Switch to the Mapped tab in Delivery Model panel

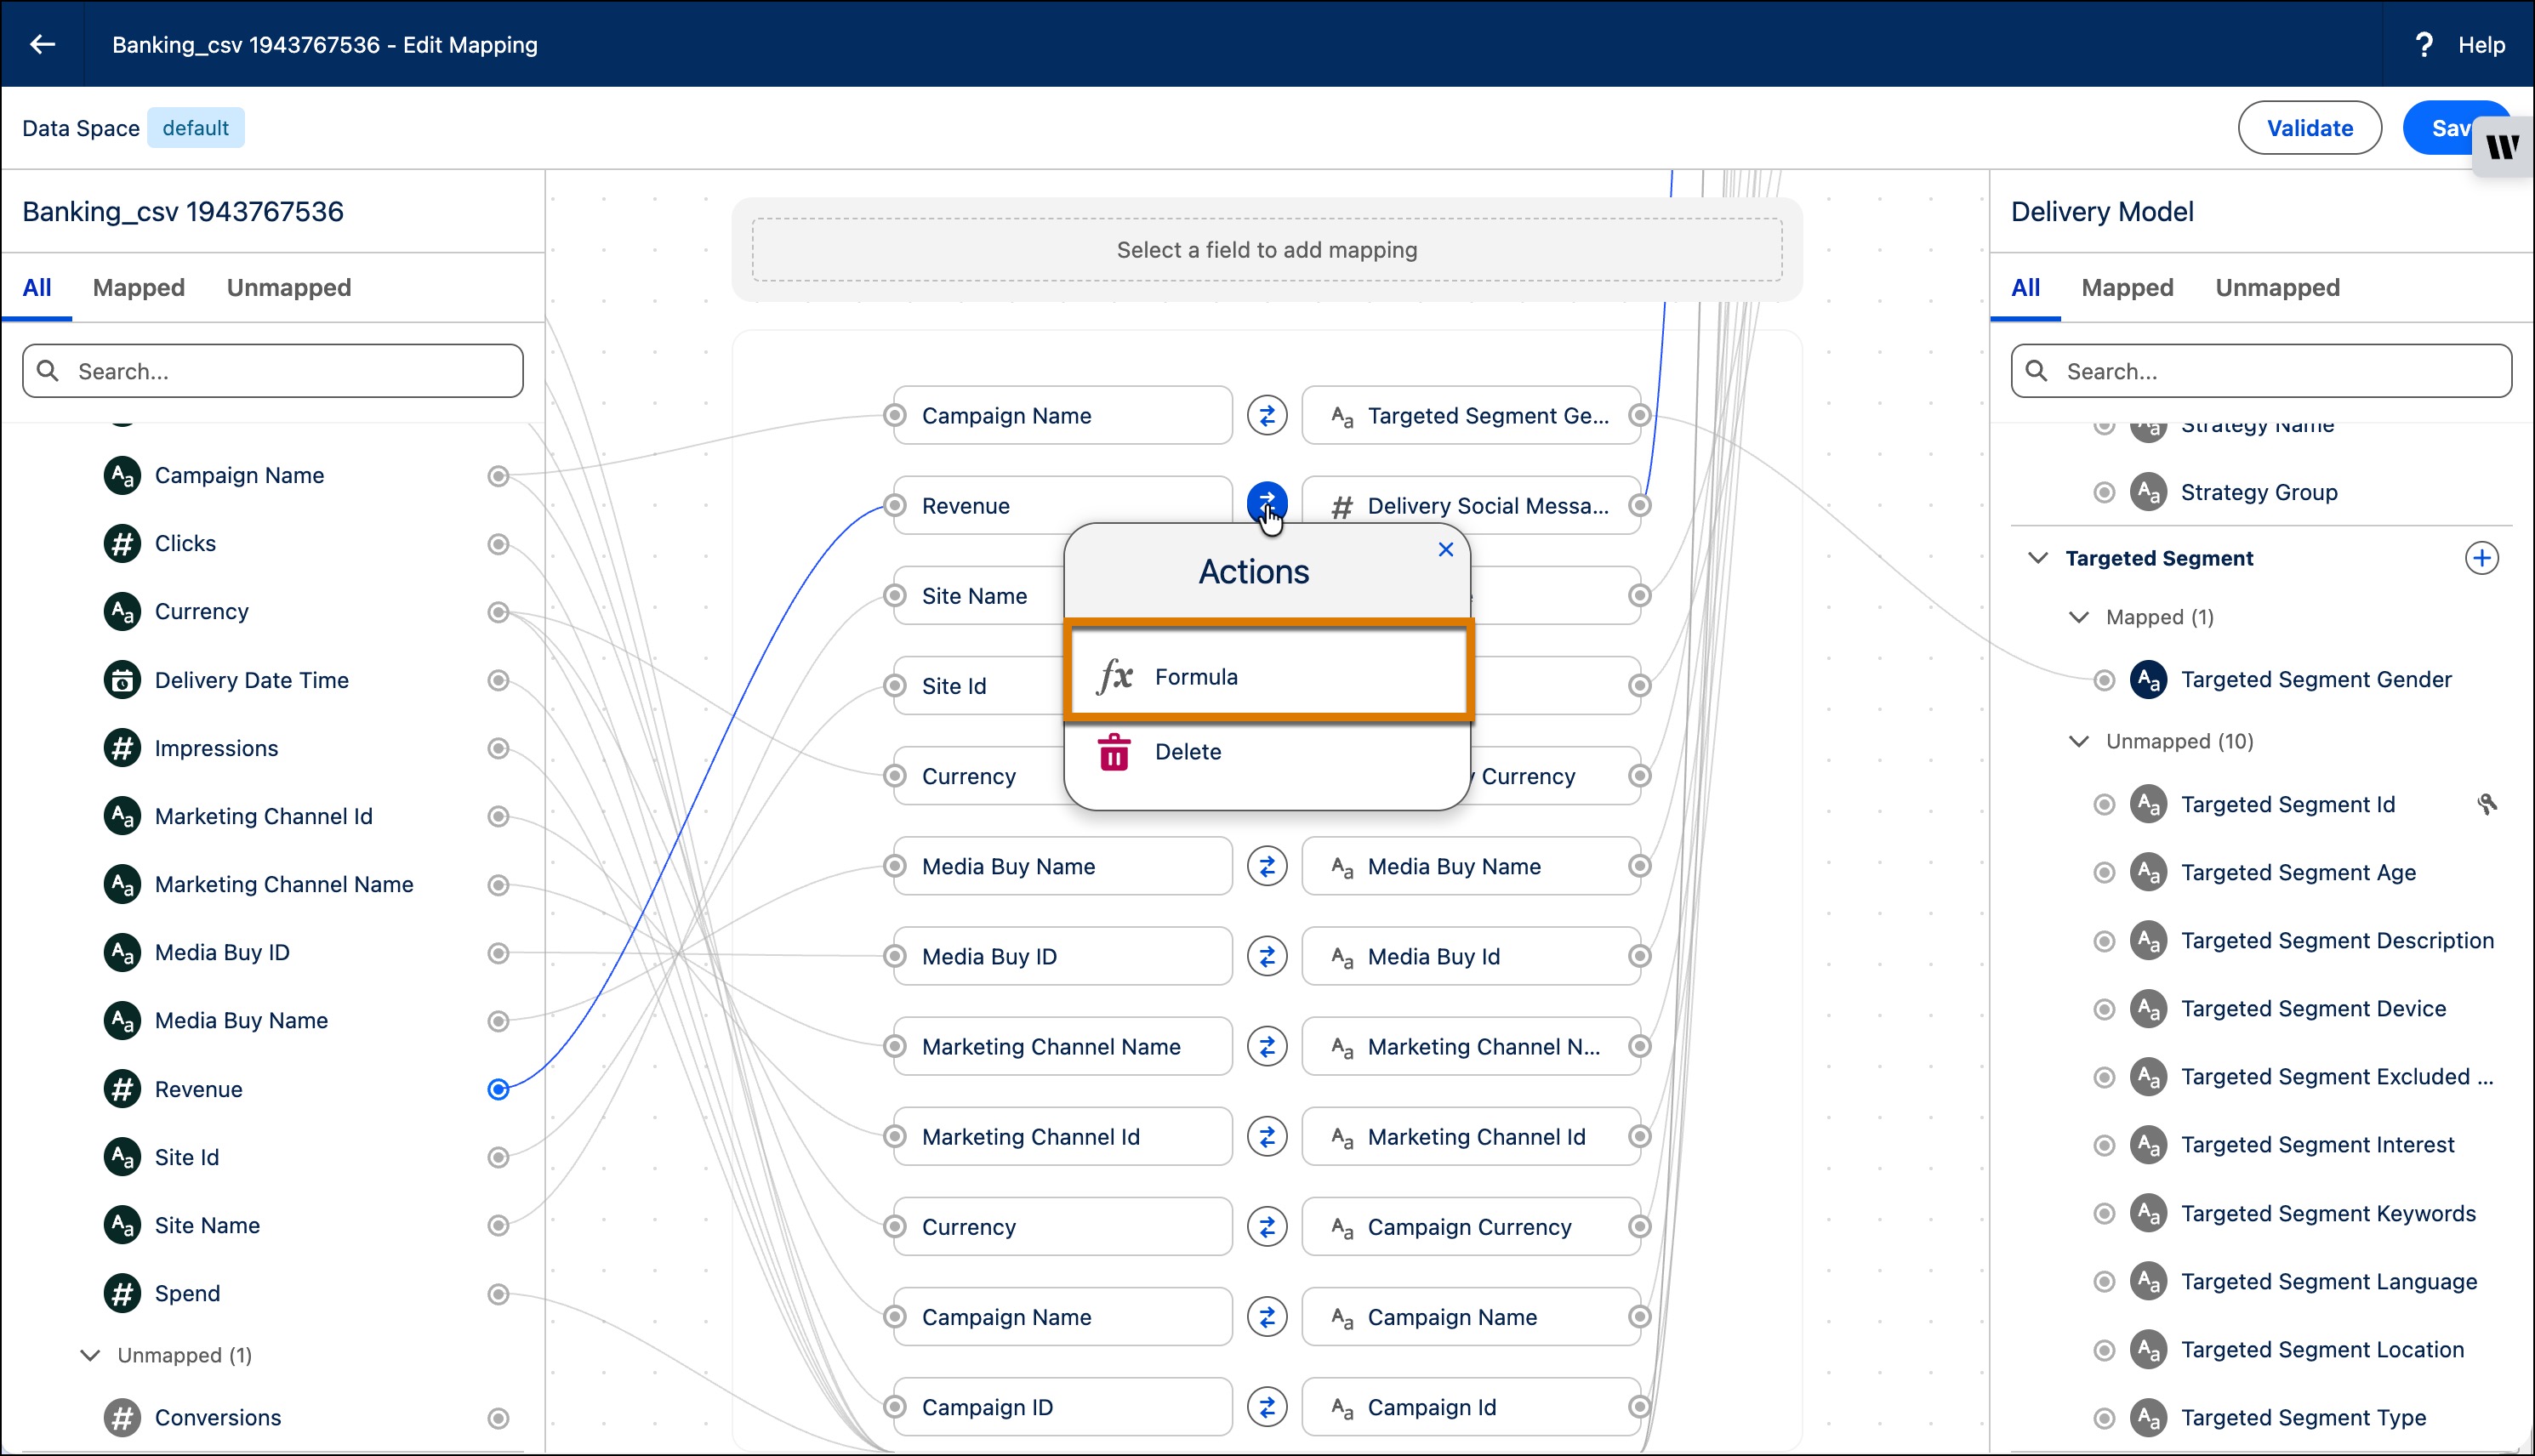click(2127, 288)
